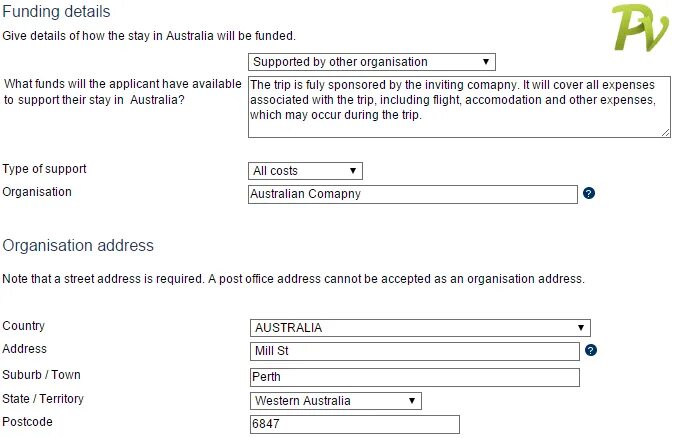Click the arrow of the Country dropdown

pyautogui.click(x=581, y=328)
